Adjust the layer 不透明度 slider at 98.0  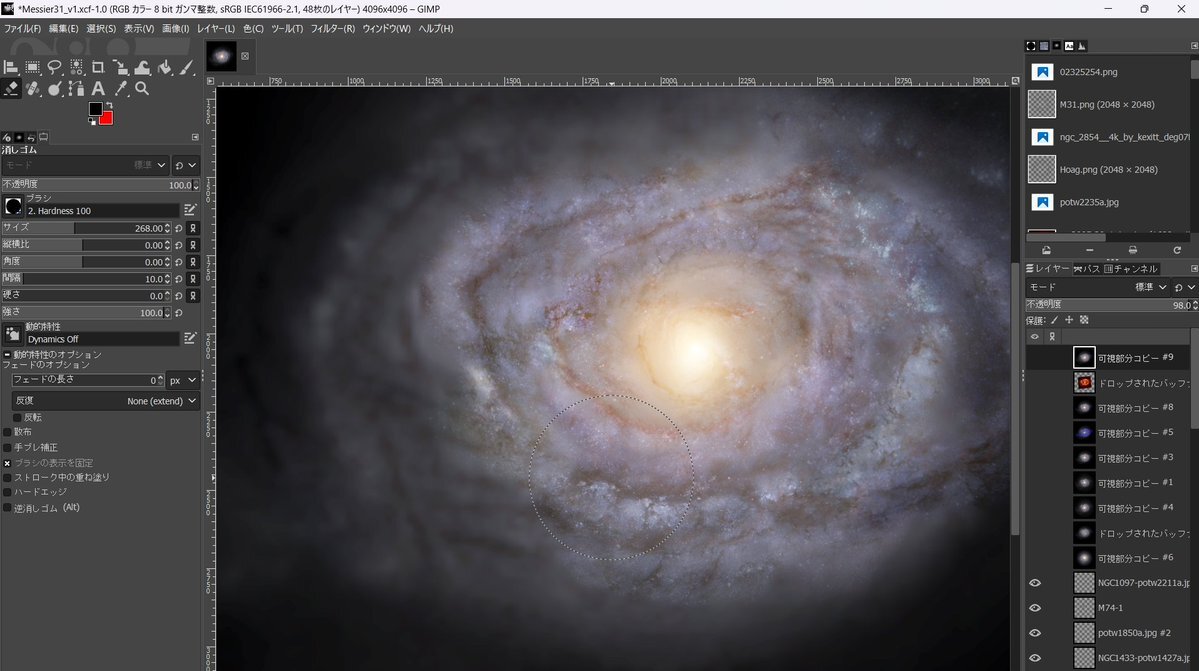tap(1111, 305)
